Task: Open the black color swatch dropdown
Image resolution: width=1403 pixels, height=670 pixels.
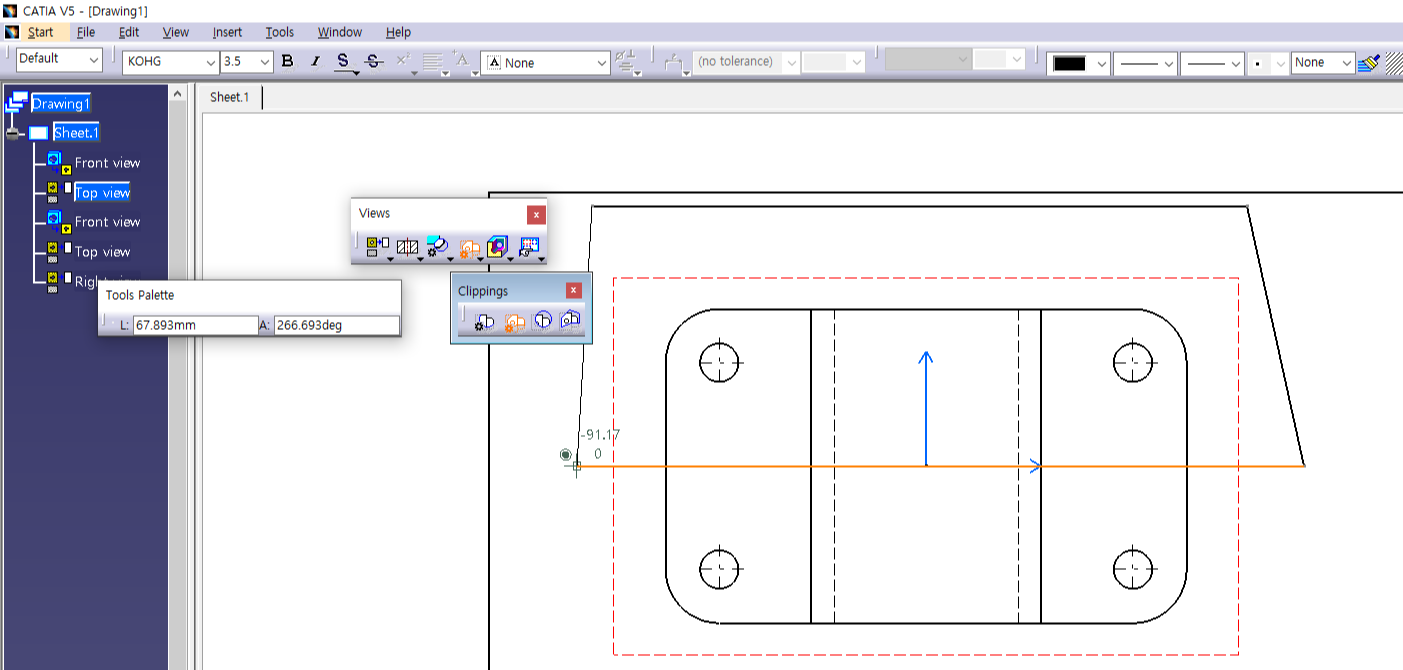Action: (x=1079, y=63)
